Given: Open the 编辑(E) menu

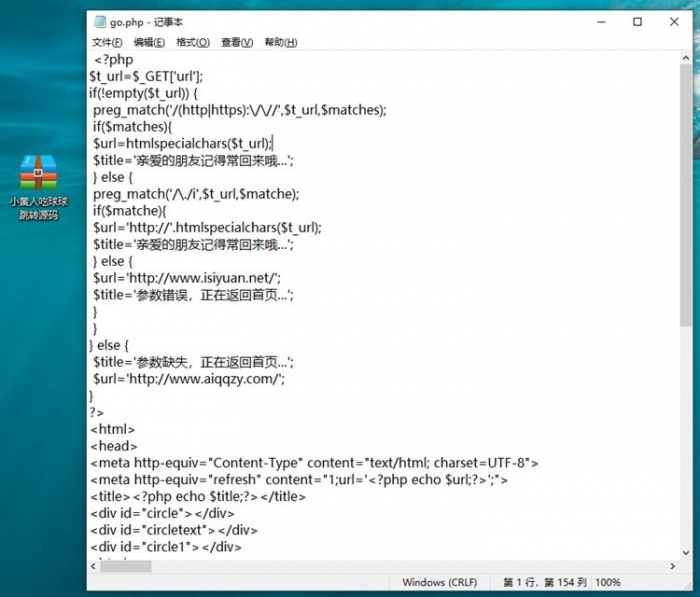Looking at the screenshot, I should tap(149, 42).
